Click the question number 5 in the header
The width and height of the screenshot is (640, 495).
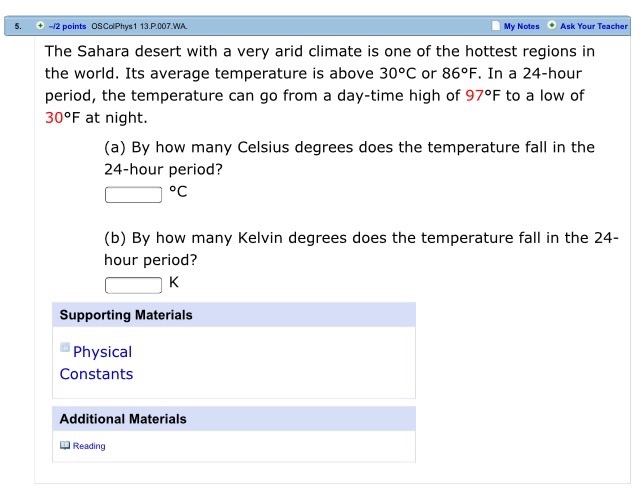tap(17, 26)
